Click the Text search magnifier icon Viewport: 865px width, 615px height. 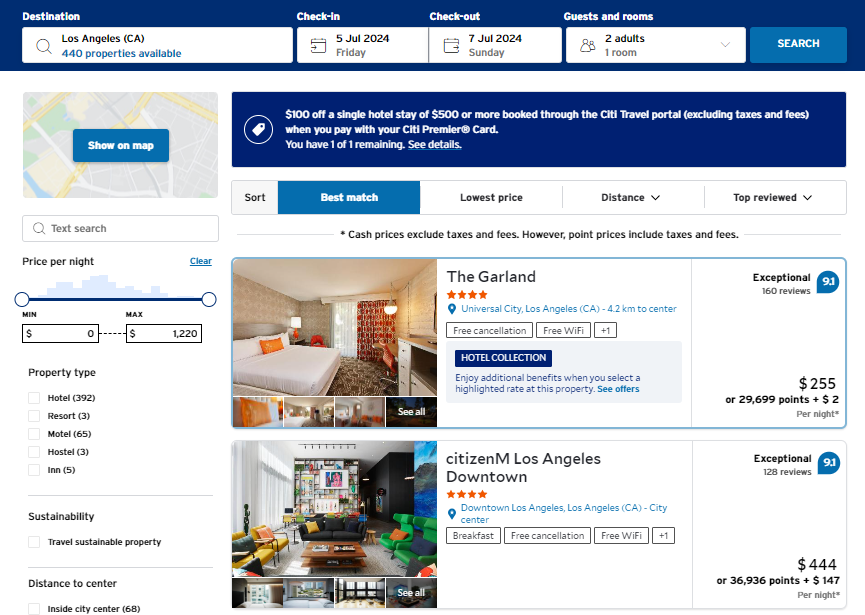pyautogui.click(x=39, y=228)
